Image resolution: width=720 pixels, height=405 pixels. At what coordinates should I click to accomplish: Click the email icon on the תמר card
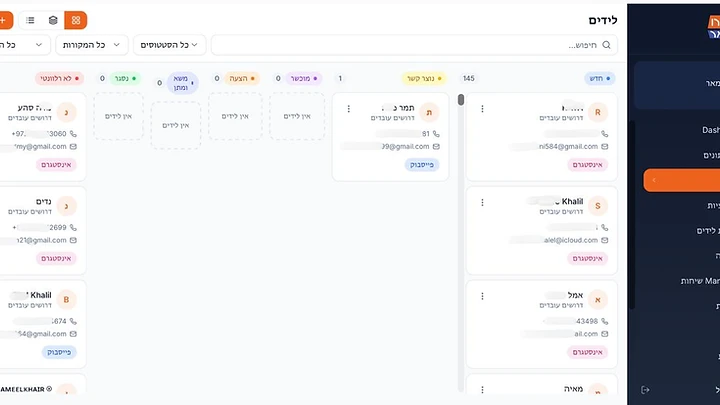tap(436, 146)
